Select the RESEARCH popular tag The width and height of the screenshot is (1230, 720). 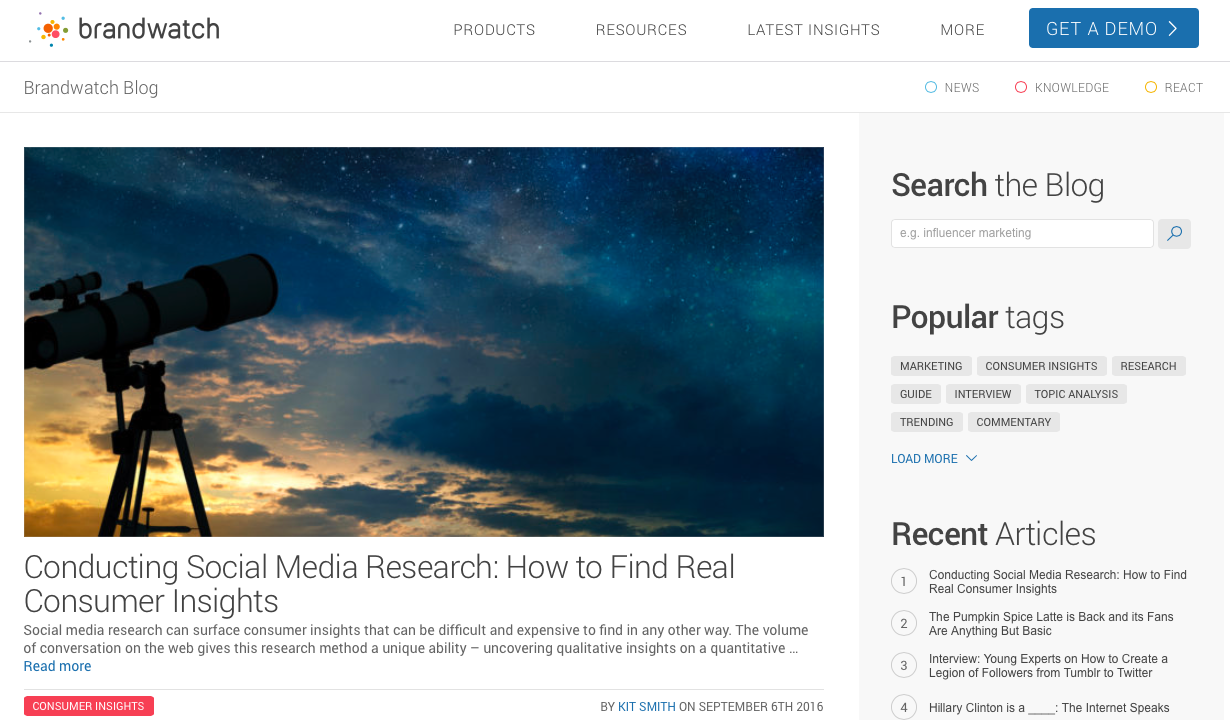[x=1148, y=366]
